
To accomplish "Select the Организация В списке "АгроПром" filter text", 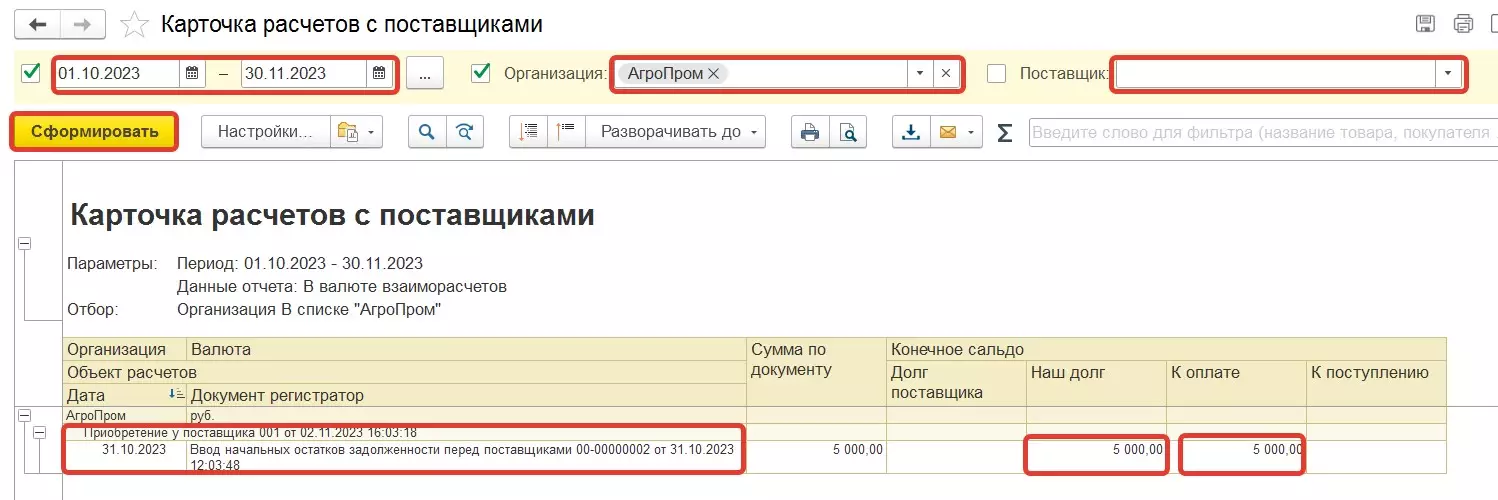I will [x=309, y=309].
